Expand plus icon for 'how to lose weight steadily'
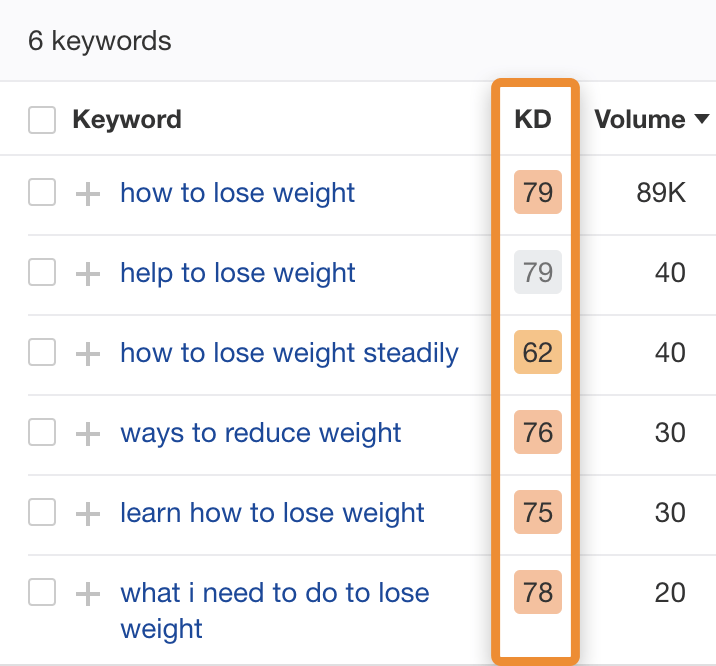The height and width of the screenshot is (666, 716). [89, 353]
